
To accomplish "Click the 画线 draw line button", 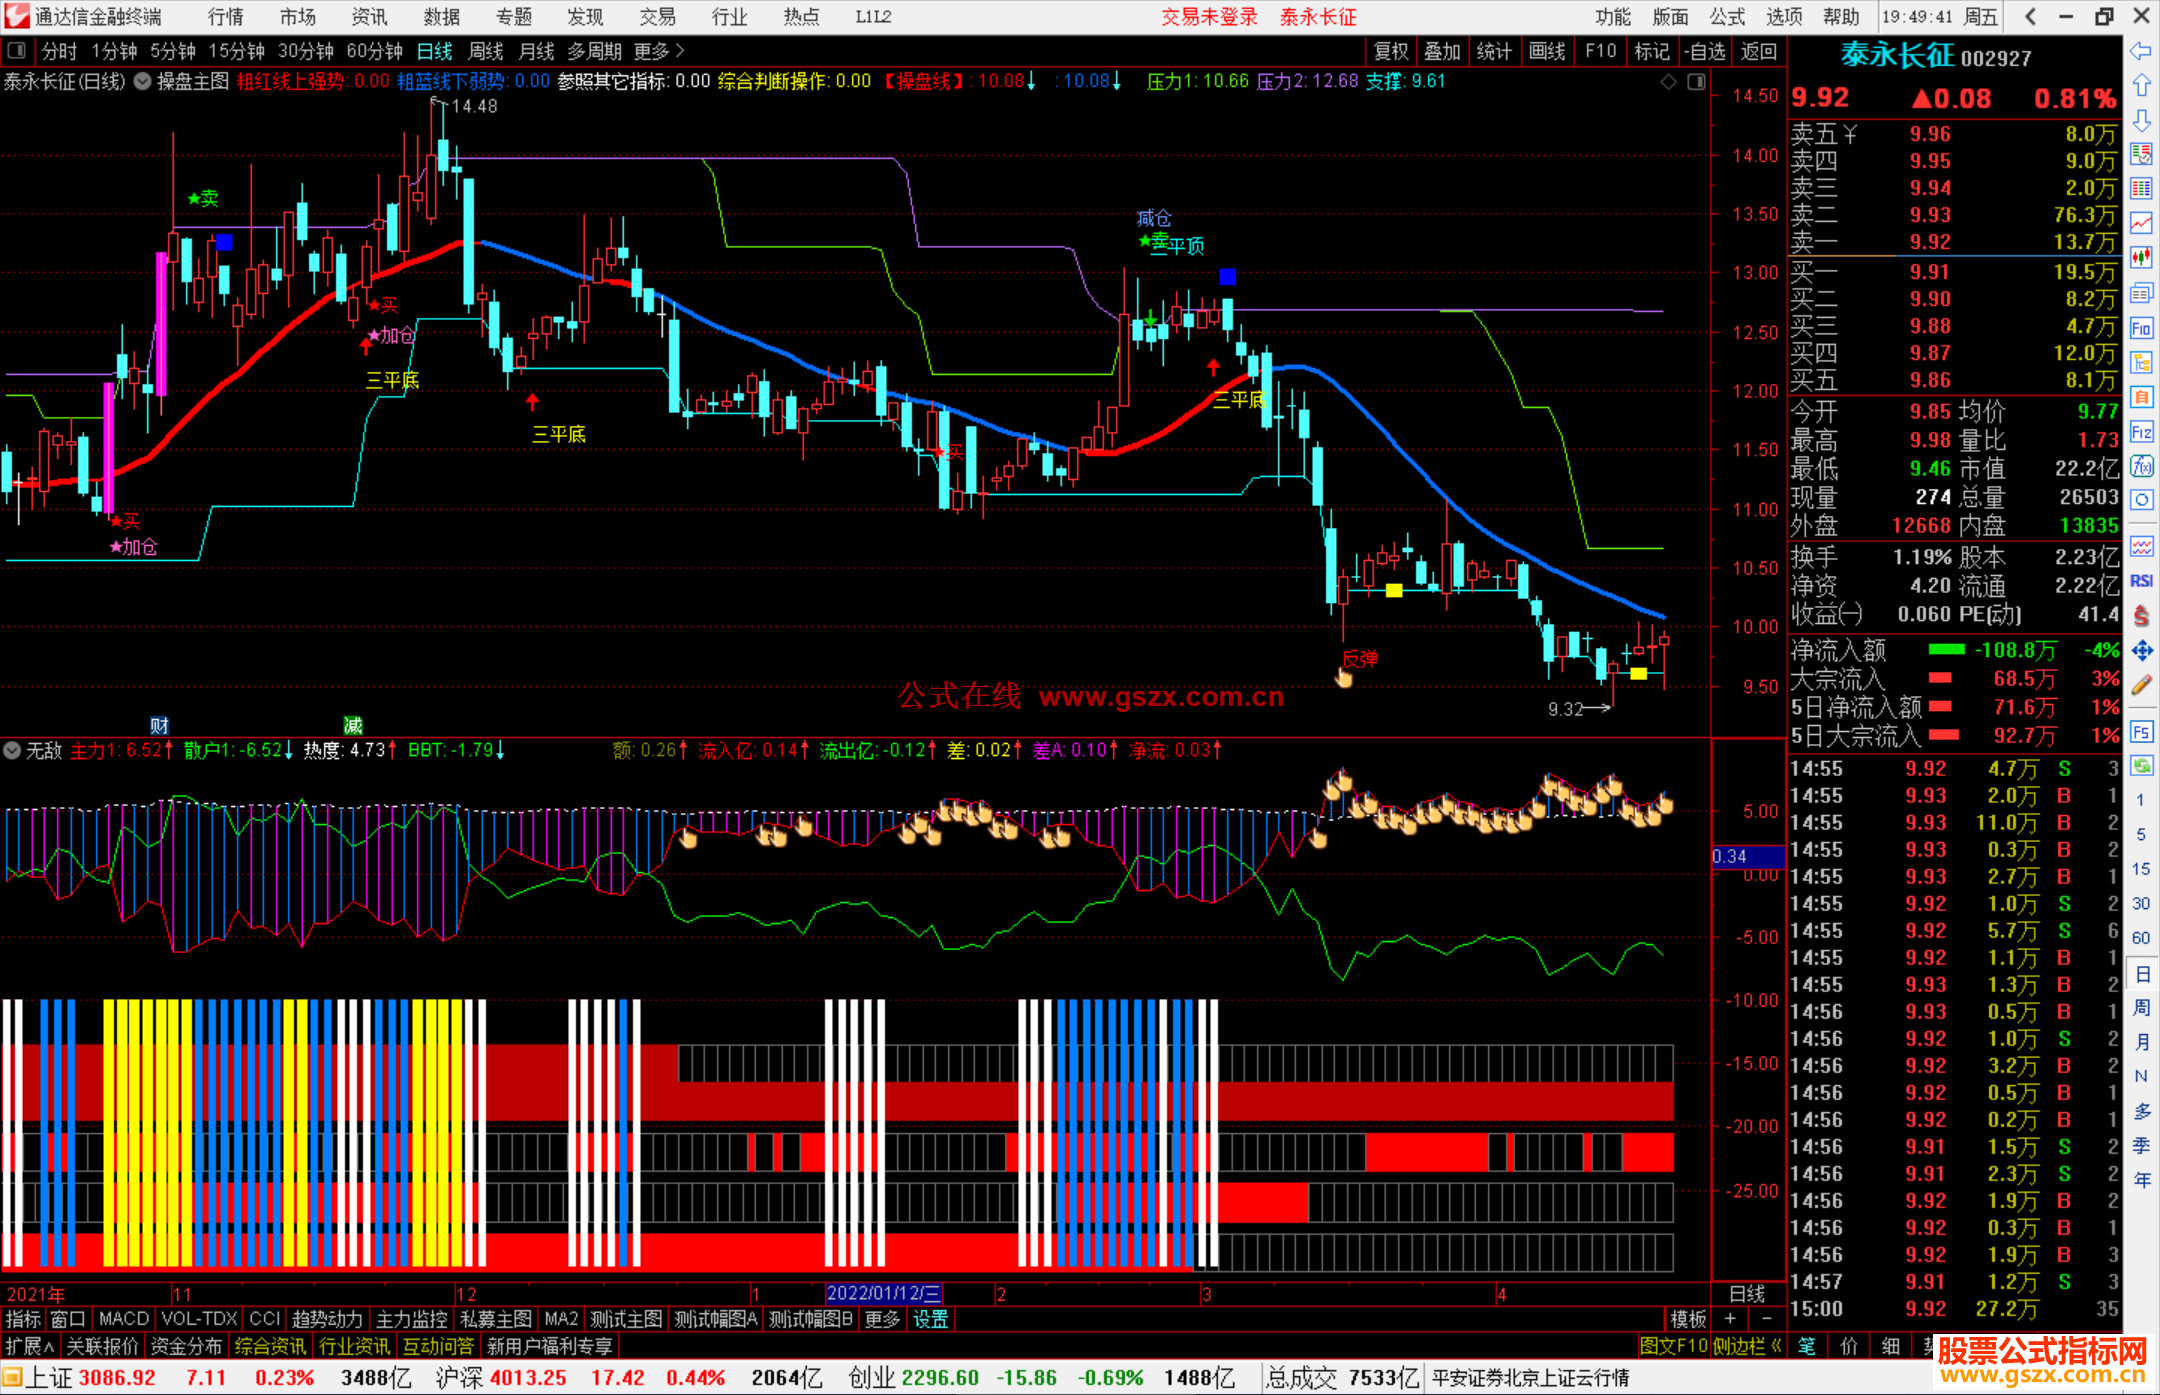I will [1547, 51].
